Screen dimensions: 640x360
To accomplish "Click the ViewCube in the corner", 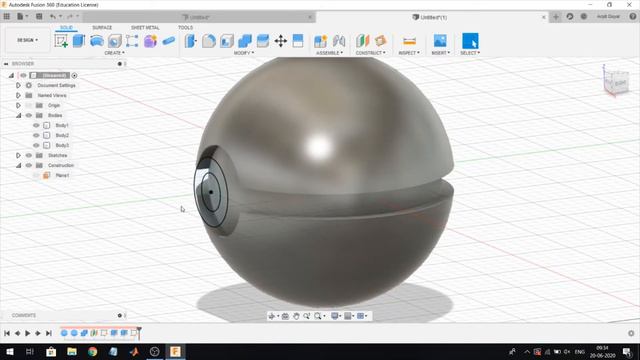I will point(616,82).
